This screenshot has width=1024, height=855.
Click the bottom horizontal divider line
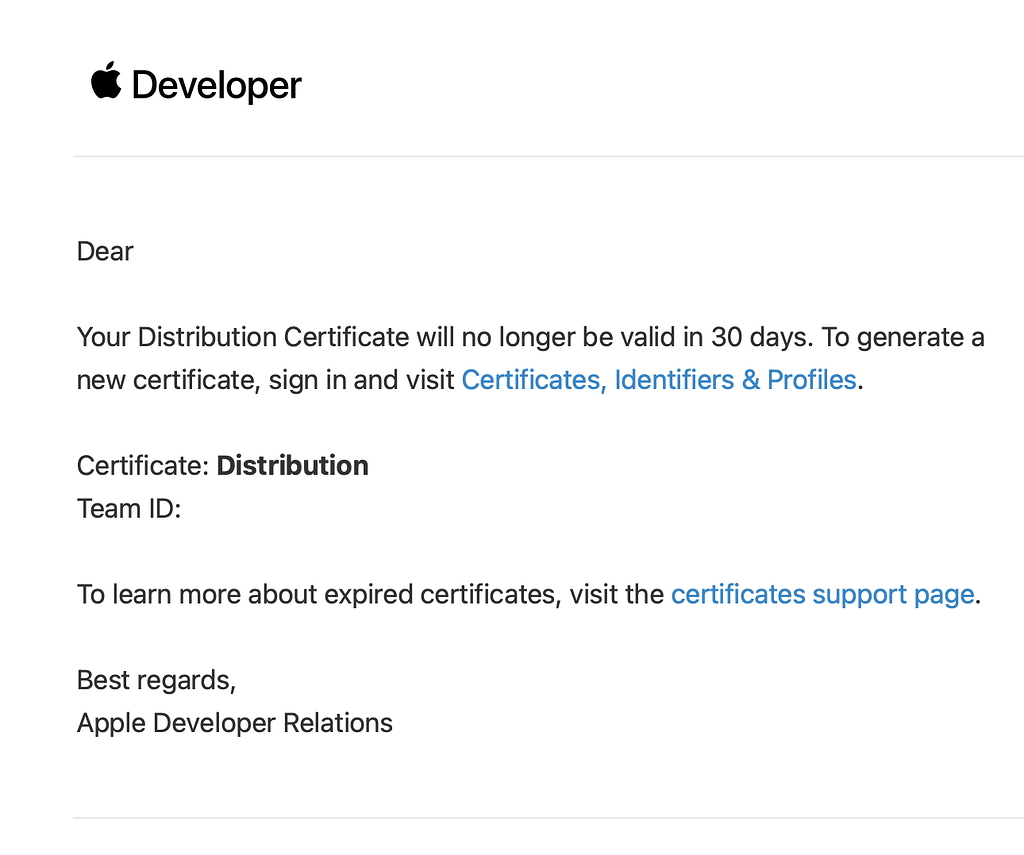[x=548, y=817]
